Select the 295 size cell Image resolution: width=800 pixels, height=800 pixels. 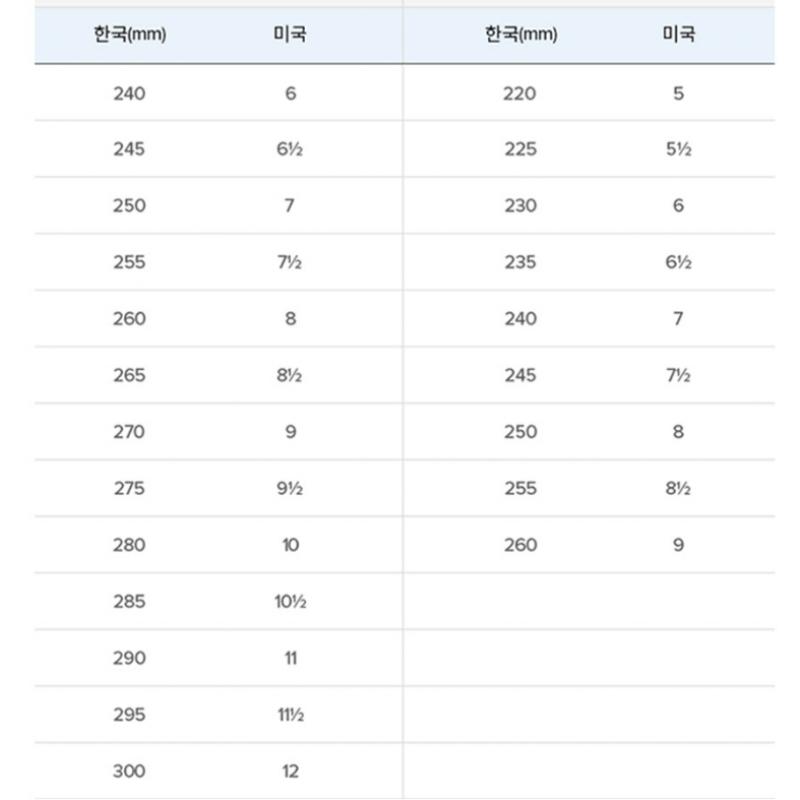(129, 715)
